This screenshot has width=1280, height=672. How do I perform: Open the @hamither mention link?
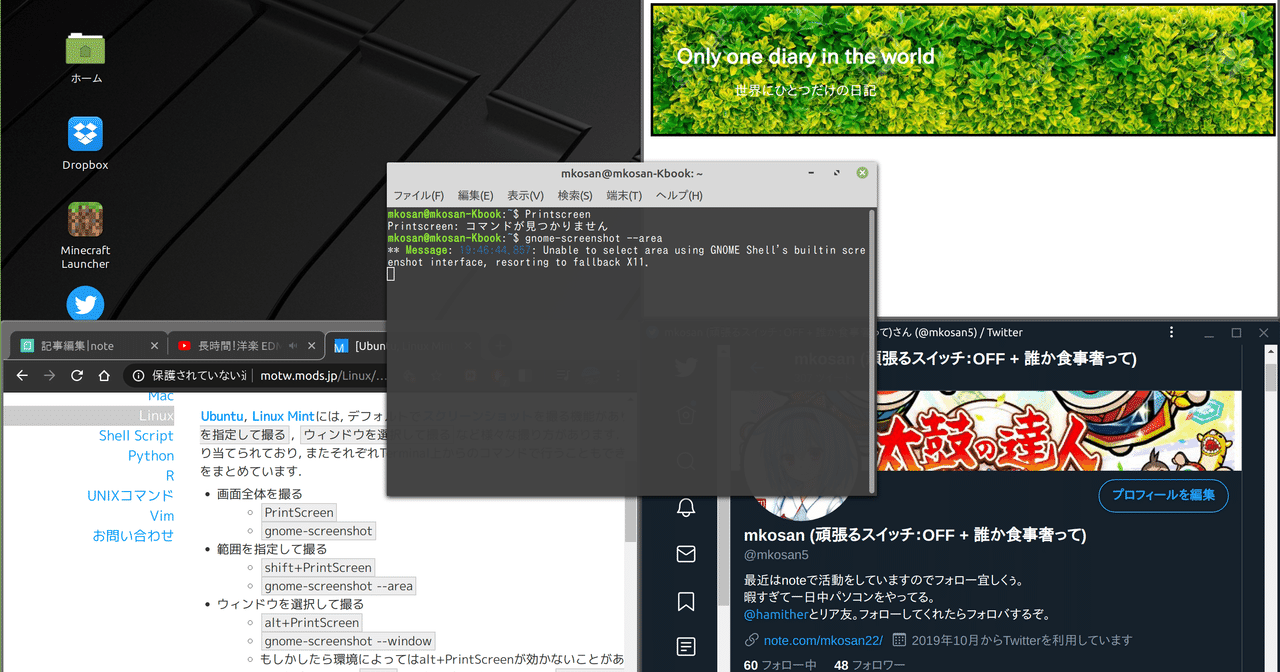(778, 615)
